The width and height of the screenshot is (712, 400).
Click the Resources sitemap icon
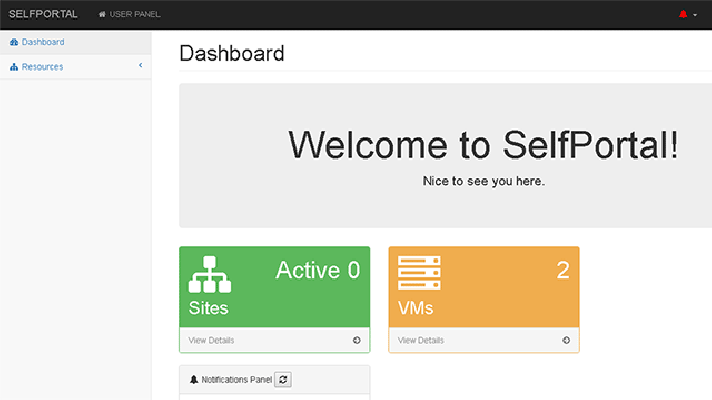14,67
